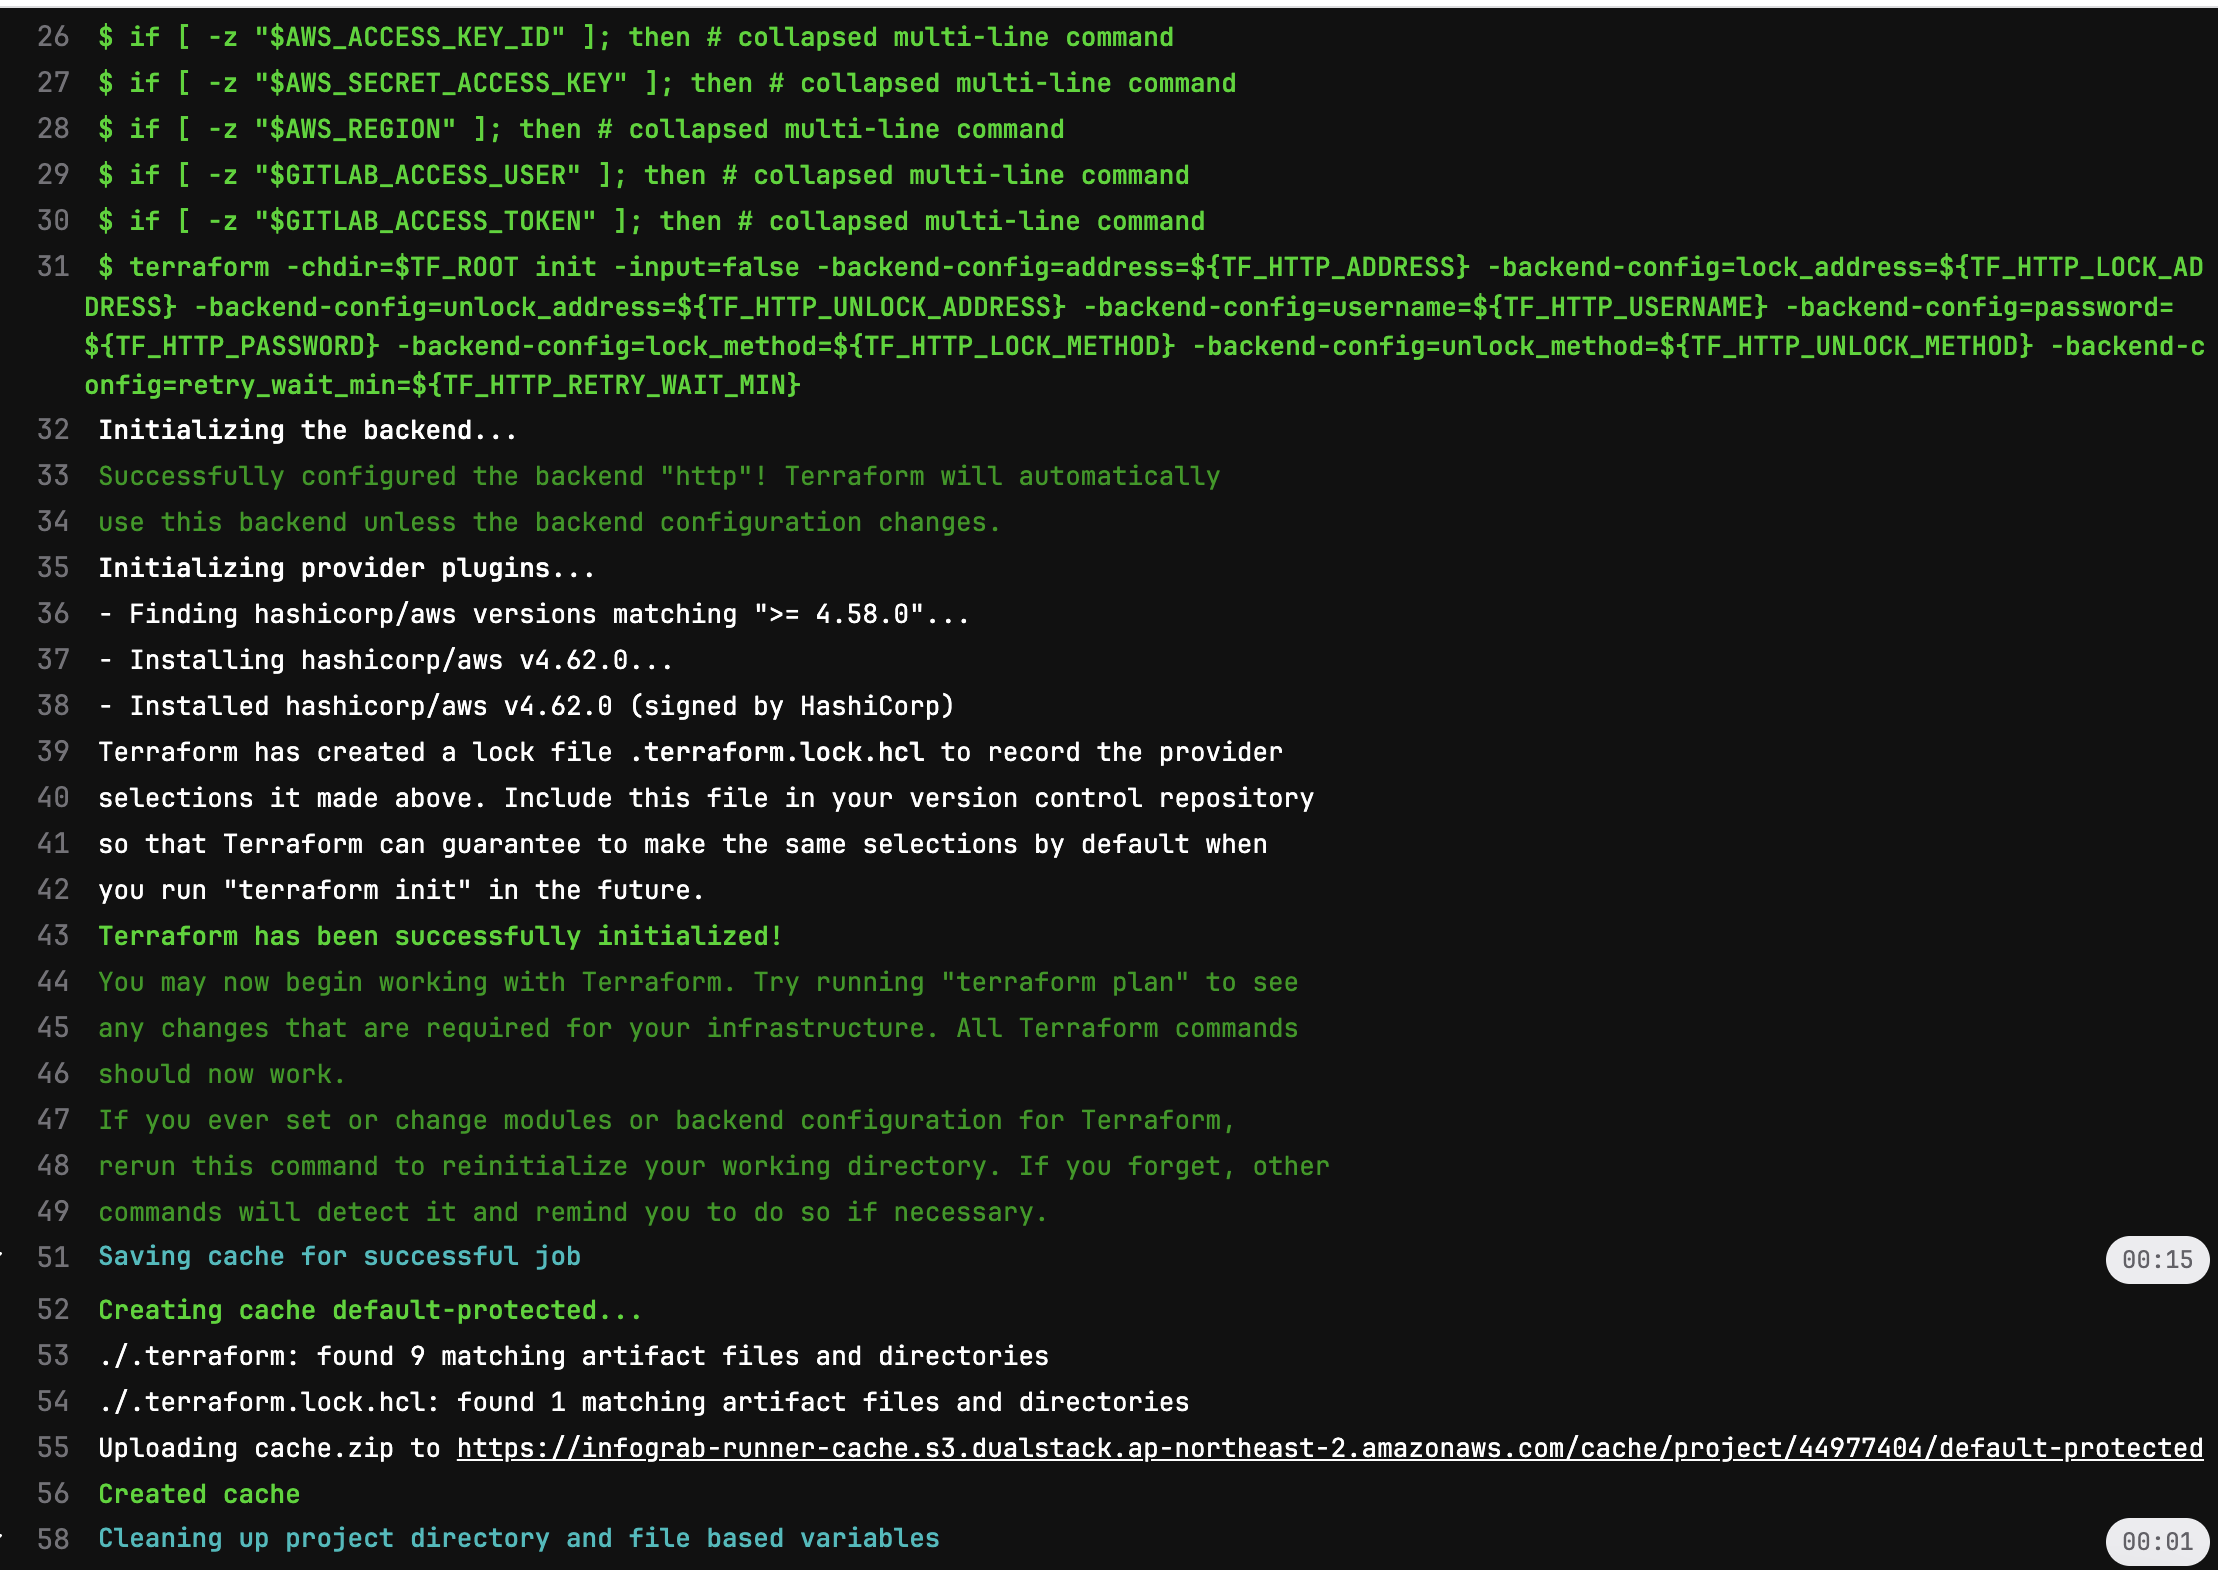The width and height of the screenshot is (2218, 1570).
Task: Click line number 55 link
Action: pos(53,1448)
